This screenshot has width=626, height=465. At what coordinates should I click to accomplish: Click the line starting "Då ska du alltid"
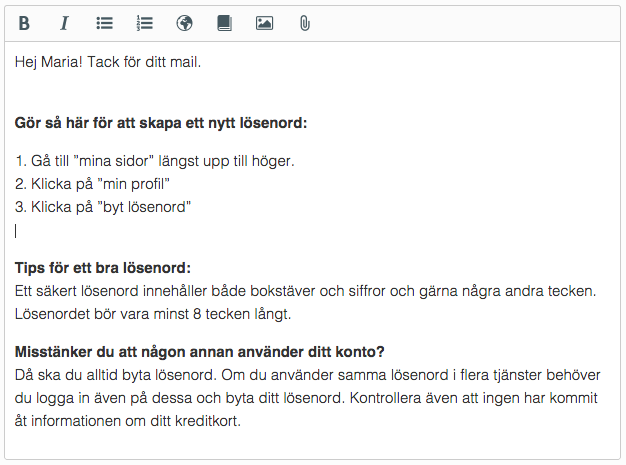point(310,375)
